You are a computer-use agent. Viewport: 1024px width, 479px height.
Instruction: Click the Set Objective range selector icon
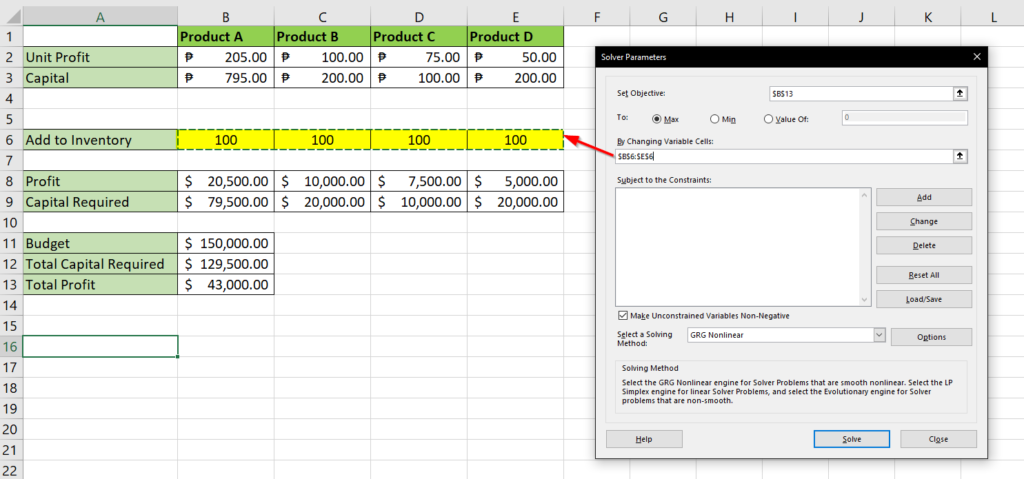[960, 93]
